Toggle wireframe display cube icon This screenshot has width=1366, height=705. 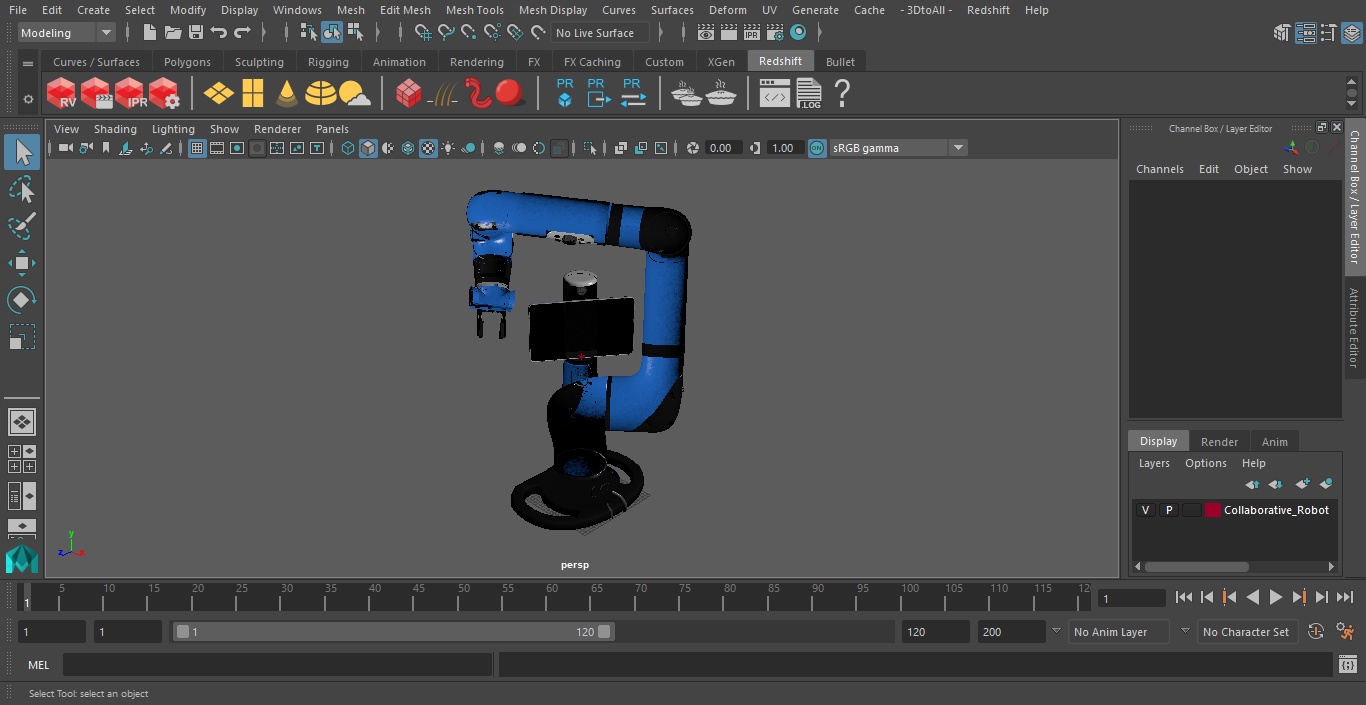tap(348, 148)
